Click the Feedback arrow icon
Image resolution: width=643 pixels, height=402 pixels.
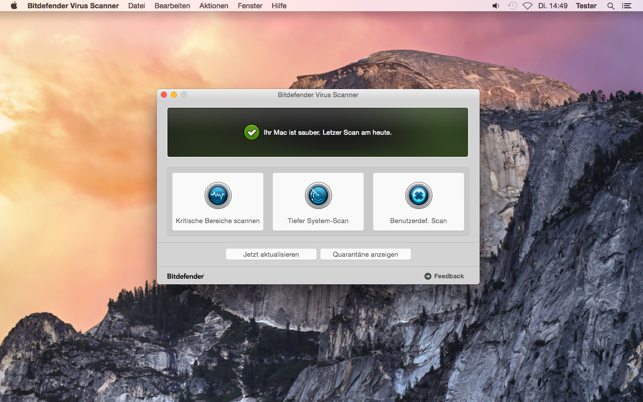coord(428,276)
